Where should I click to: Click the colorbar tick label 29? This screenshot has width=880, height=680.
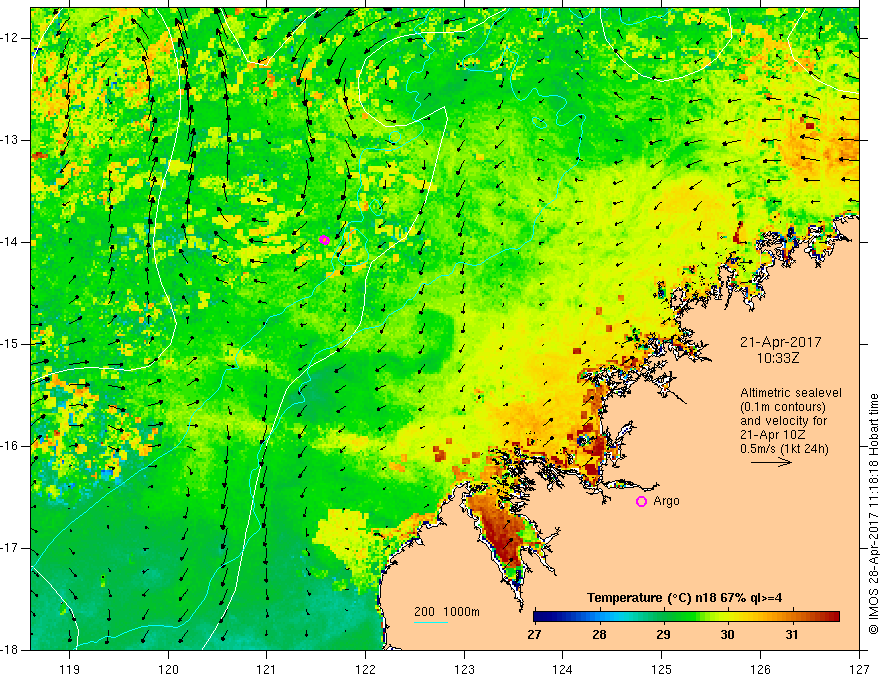tap(663, 635)
